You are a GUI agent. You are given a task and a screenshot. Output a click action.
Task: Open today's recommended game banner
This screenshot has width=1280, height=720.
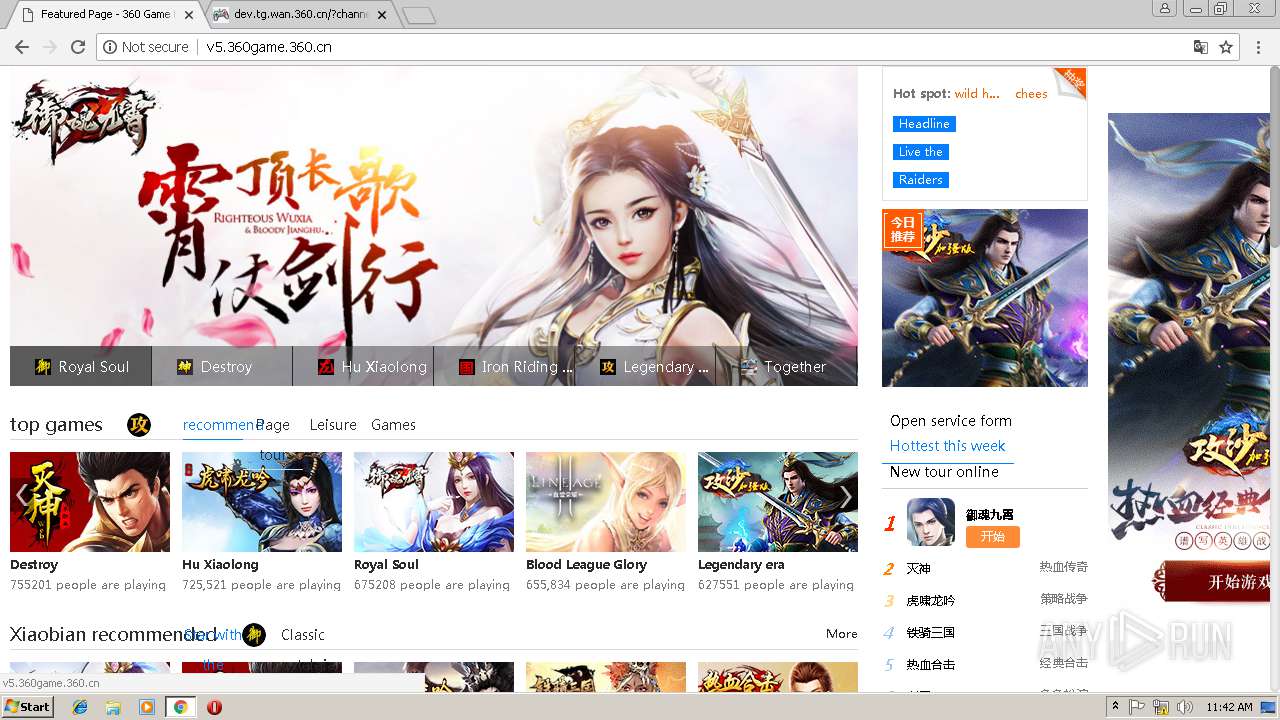point(985,298)
